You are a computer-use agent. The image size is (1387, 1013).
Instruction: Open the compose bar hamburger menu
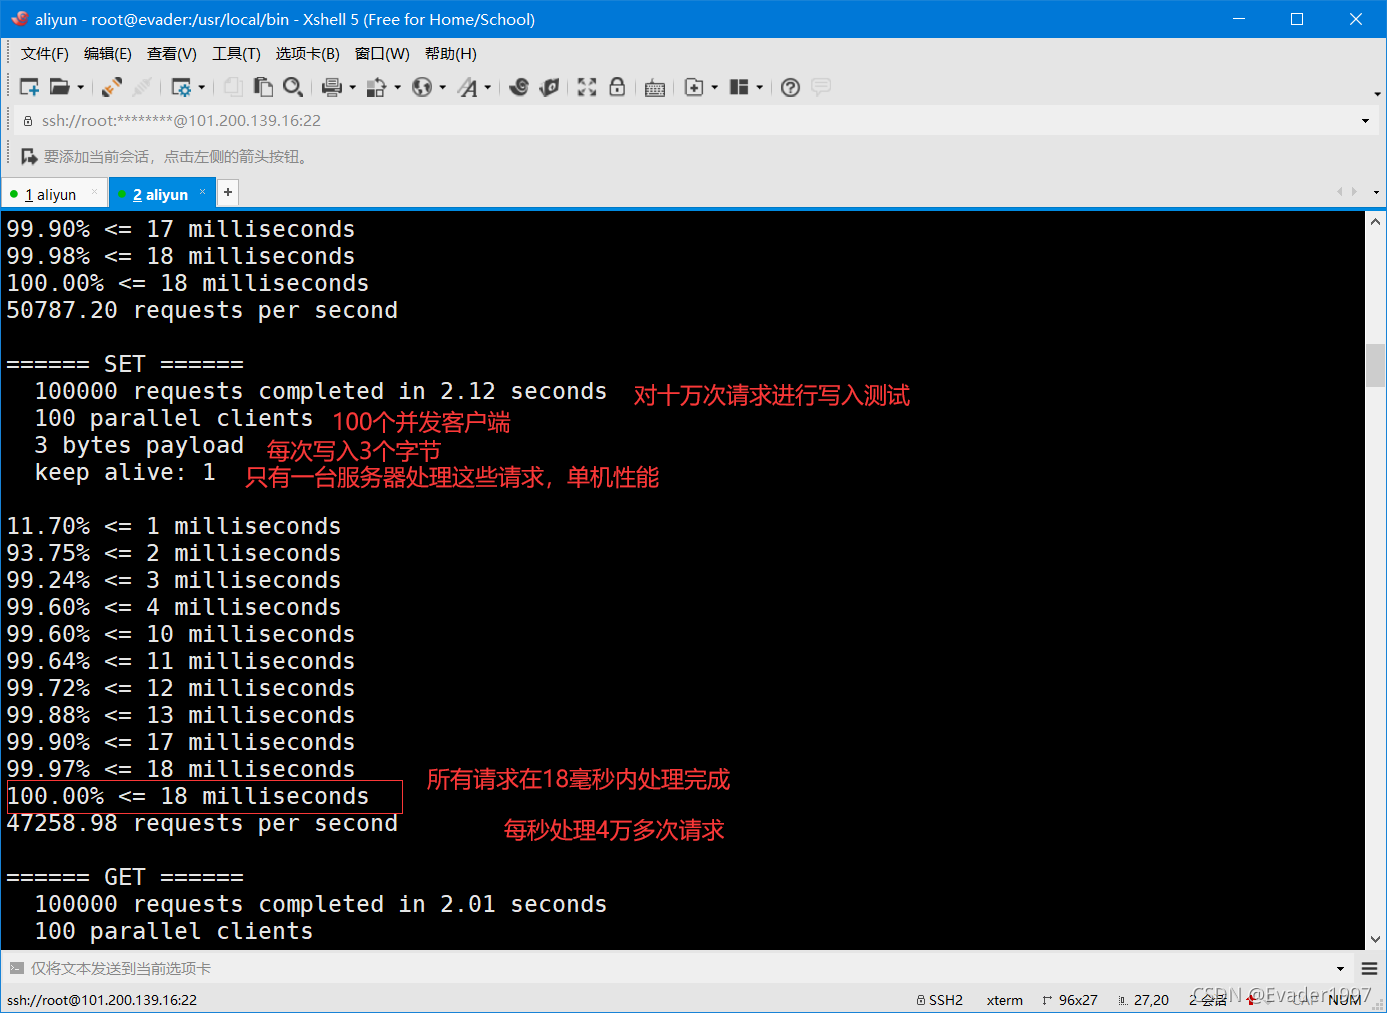(1369, 968)
